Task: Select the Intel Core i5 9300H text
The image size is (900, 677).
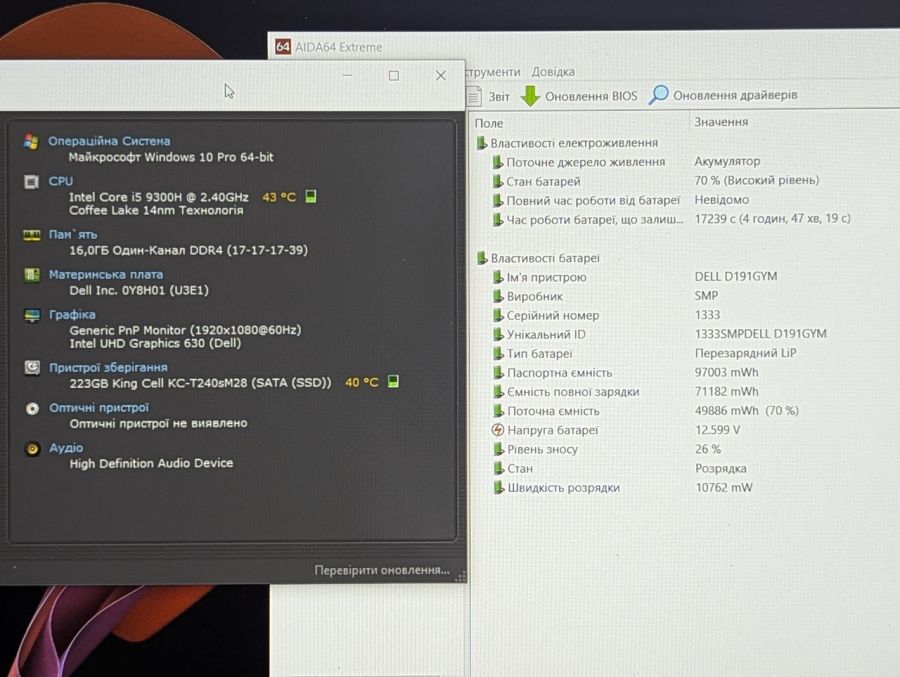Action: click(x=159, y=197)
